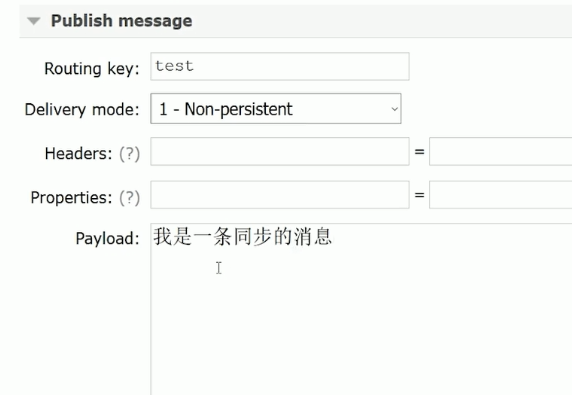Screen dimensions: 572x395
Task: Click the Delivery mode label
Action: pyautogui.click(x=82, y=109)
